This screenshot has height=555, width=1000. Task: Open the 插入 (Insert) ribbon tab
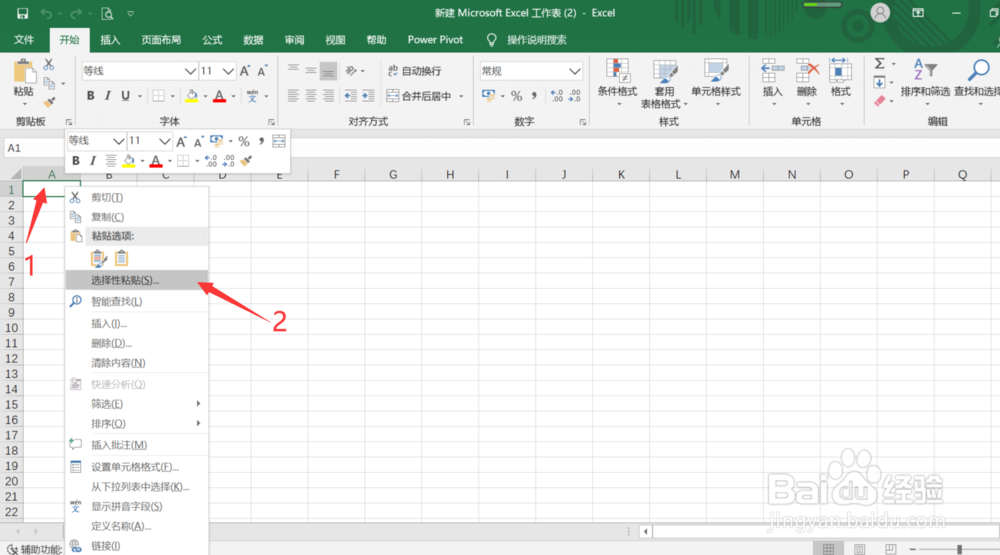[110, 40]
